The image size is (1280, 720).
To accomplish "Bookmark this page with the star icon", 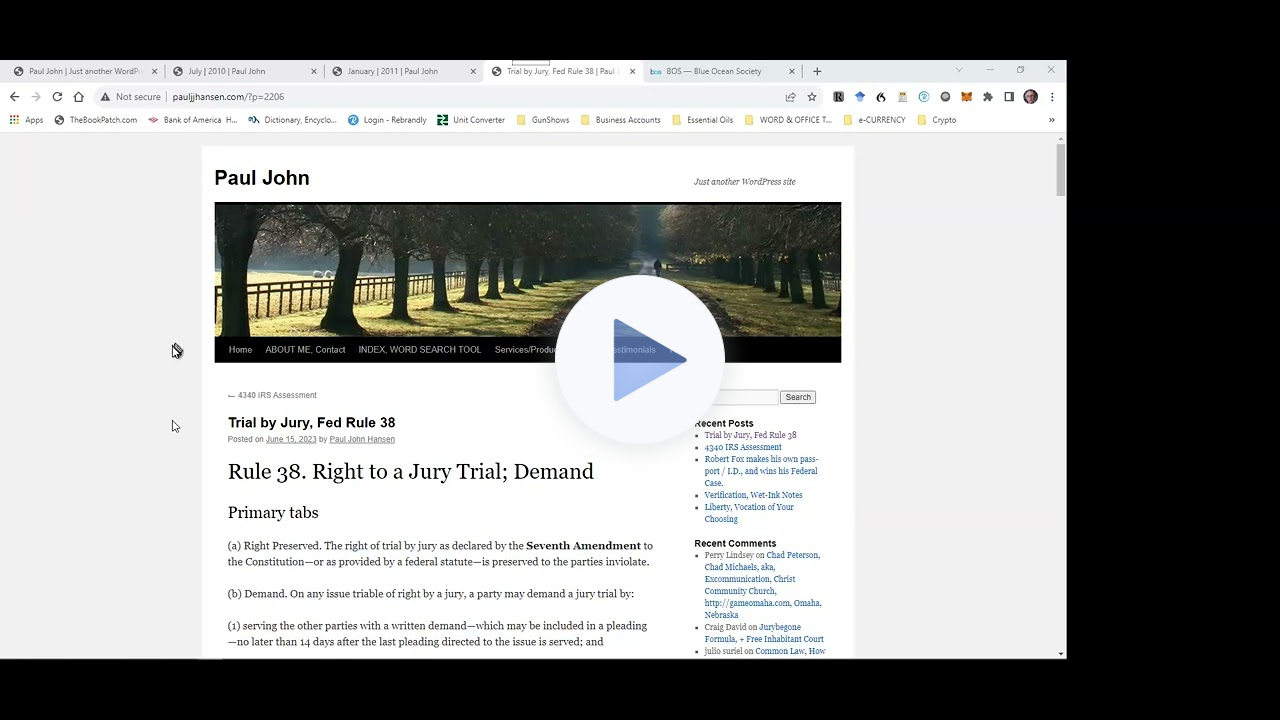I will pyautogui.click(x=812, y=97).
